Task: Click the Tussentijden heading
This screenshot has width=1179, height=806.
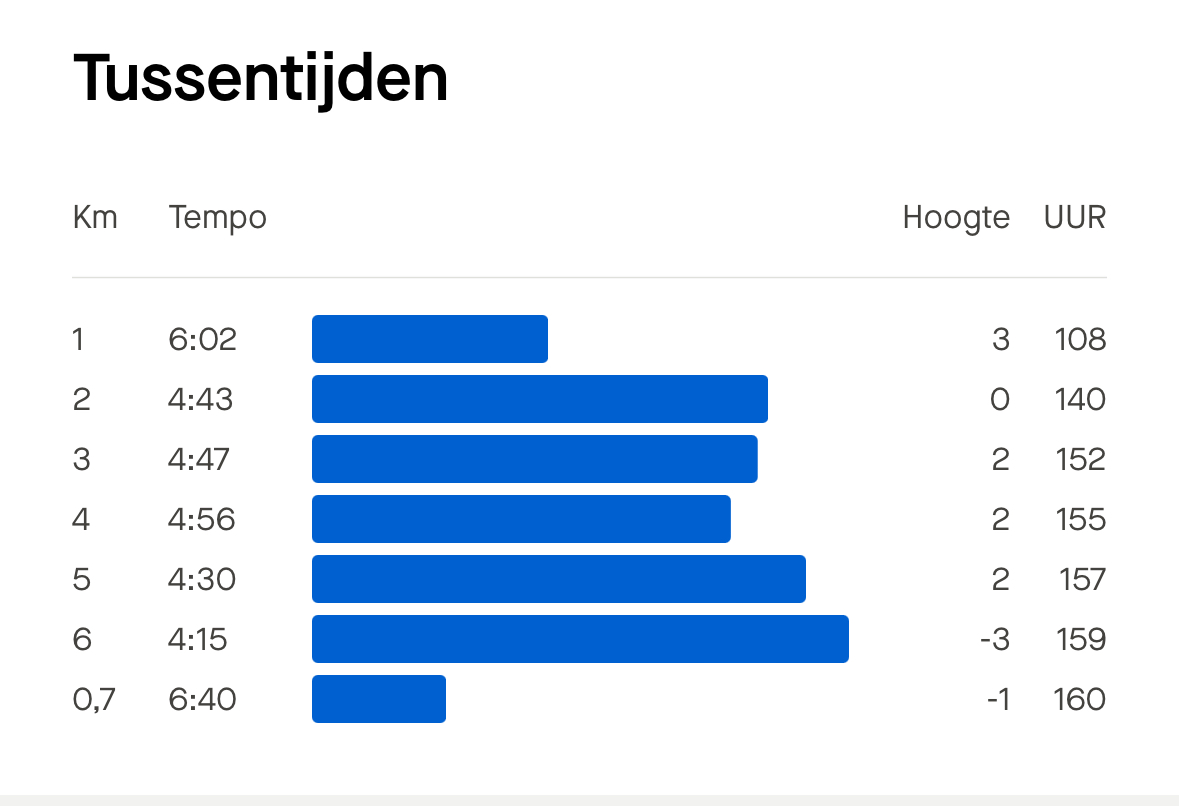Action: pos(260,78)
